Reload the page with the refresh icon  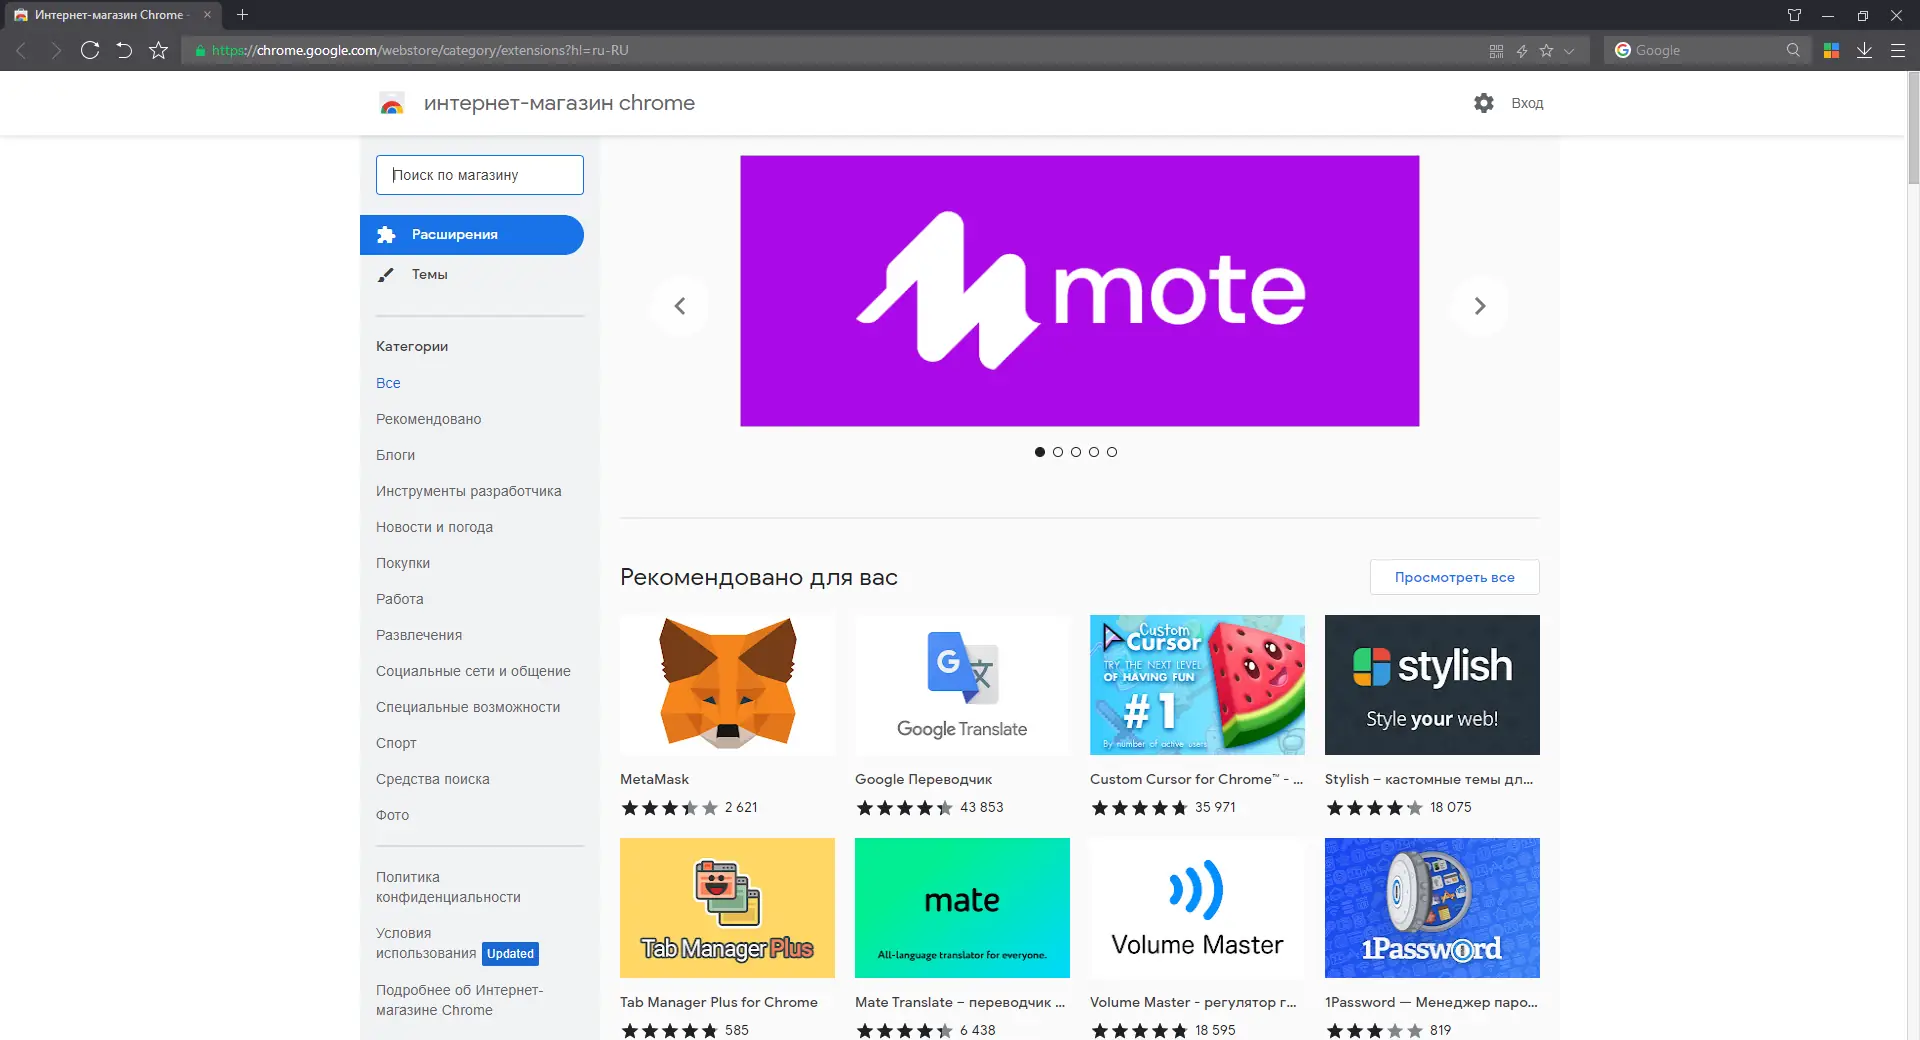tap(90, 50)
